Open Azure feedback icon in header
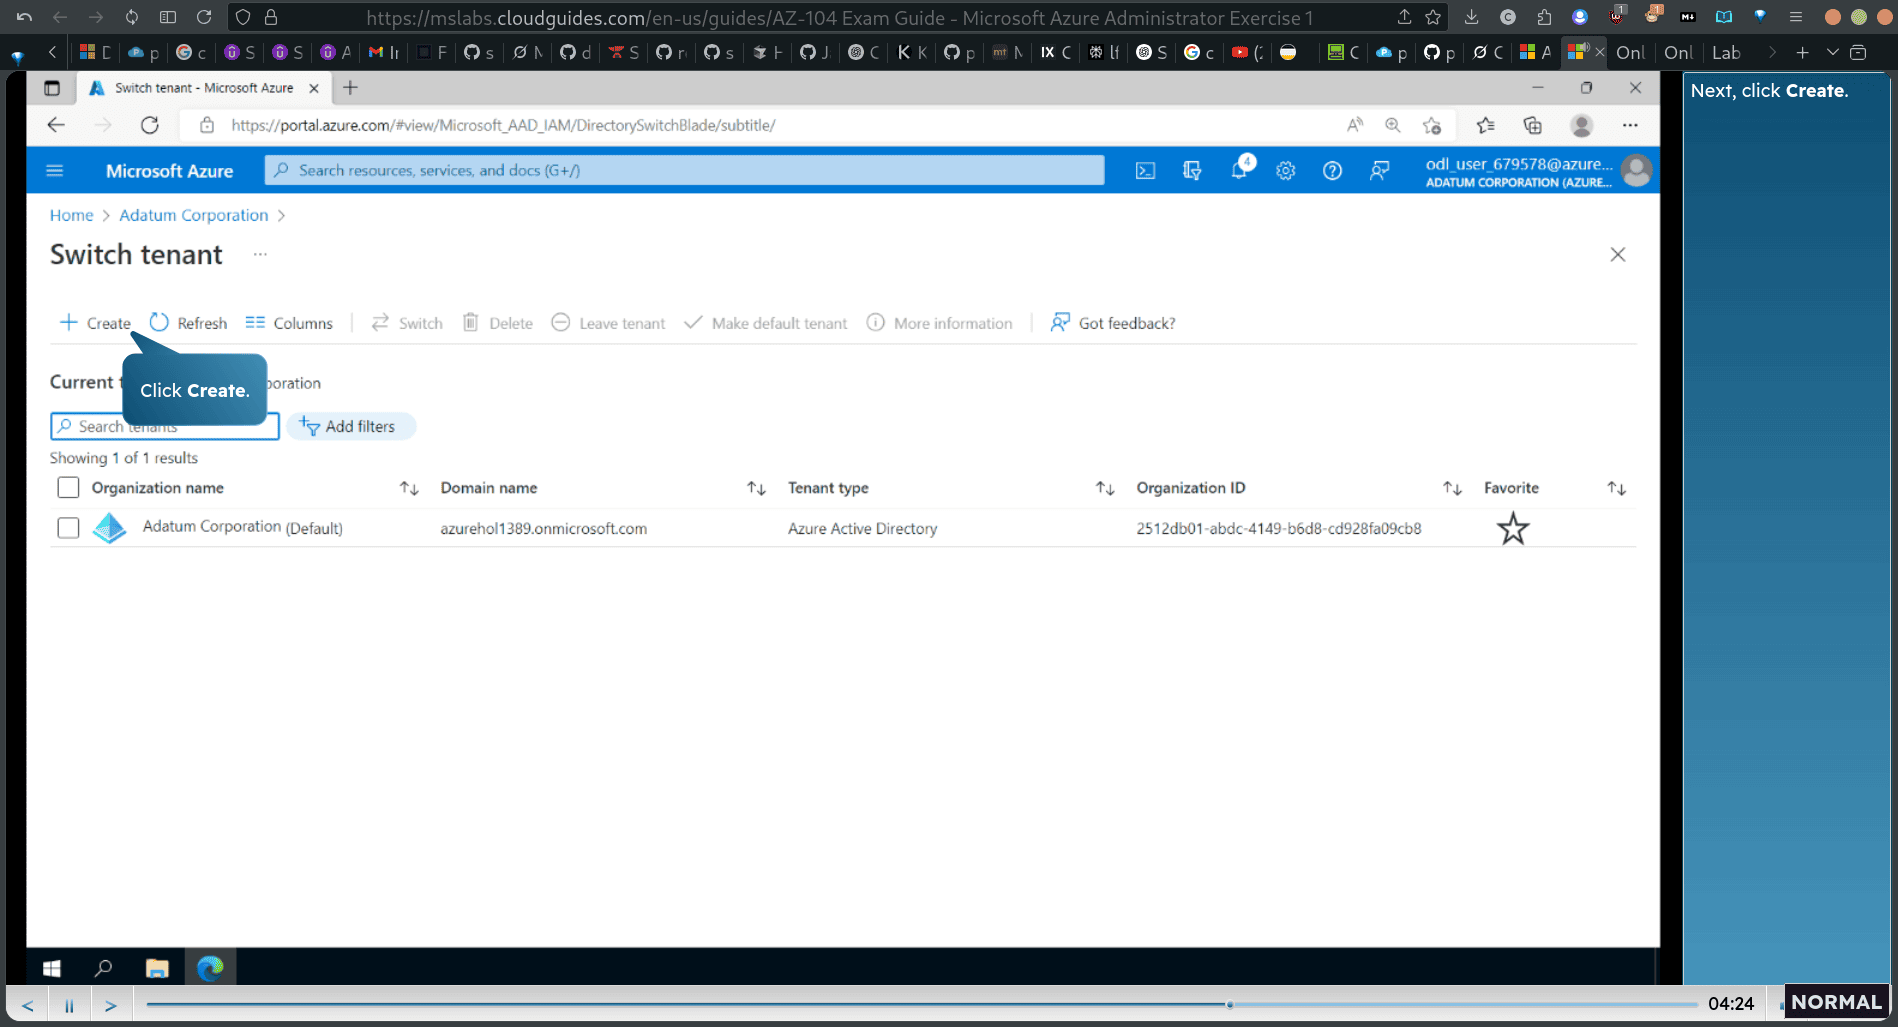Image resolution: width=1898 pixels, height=1027 pixels. (1379, 171)
